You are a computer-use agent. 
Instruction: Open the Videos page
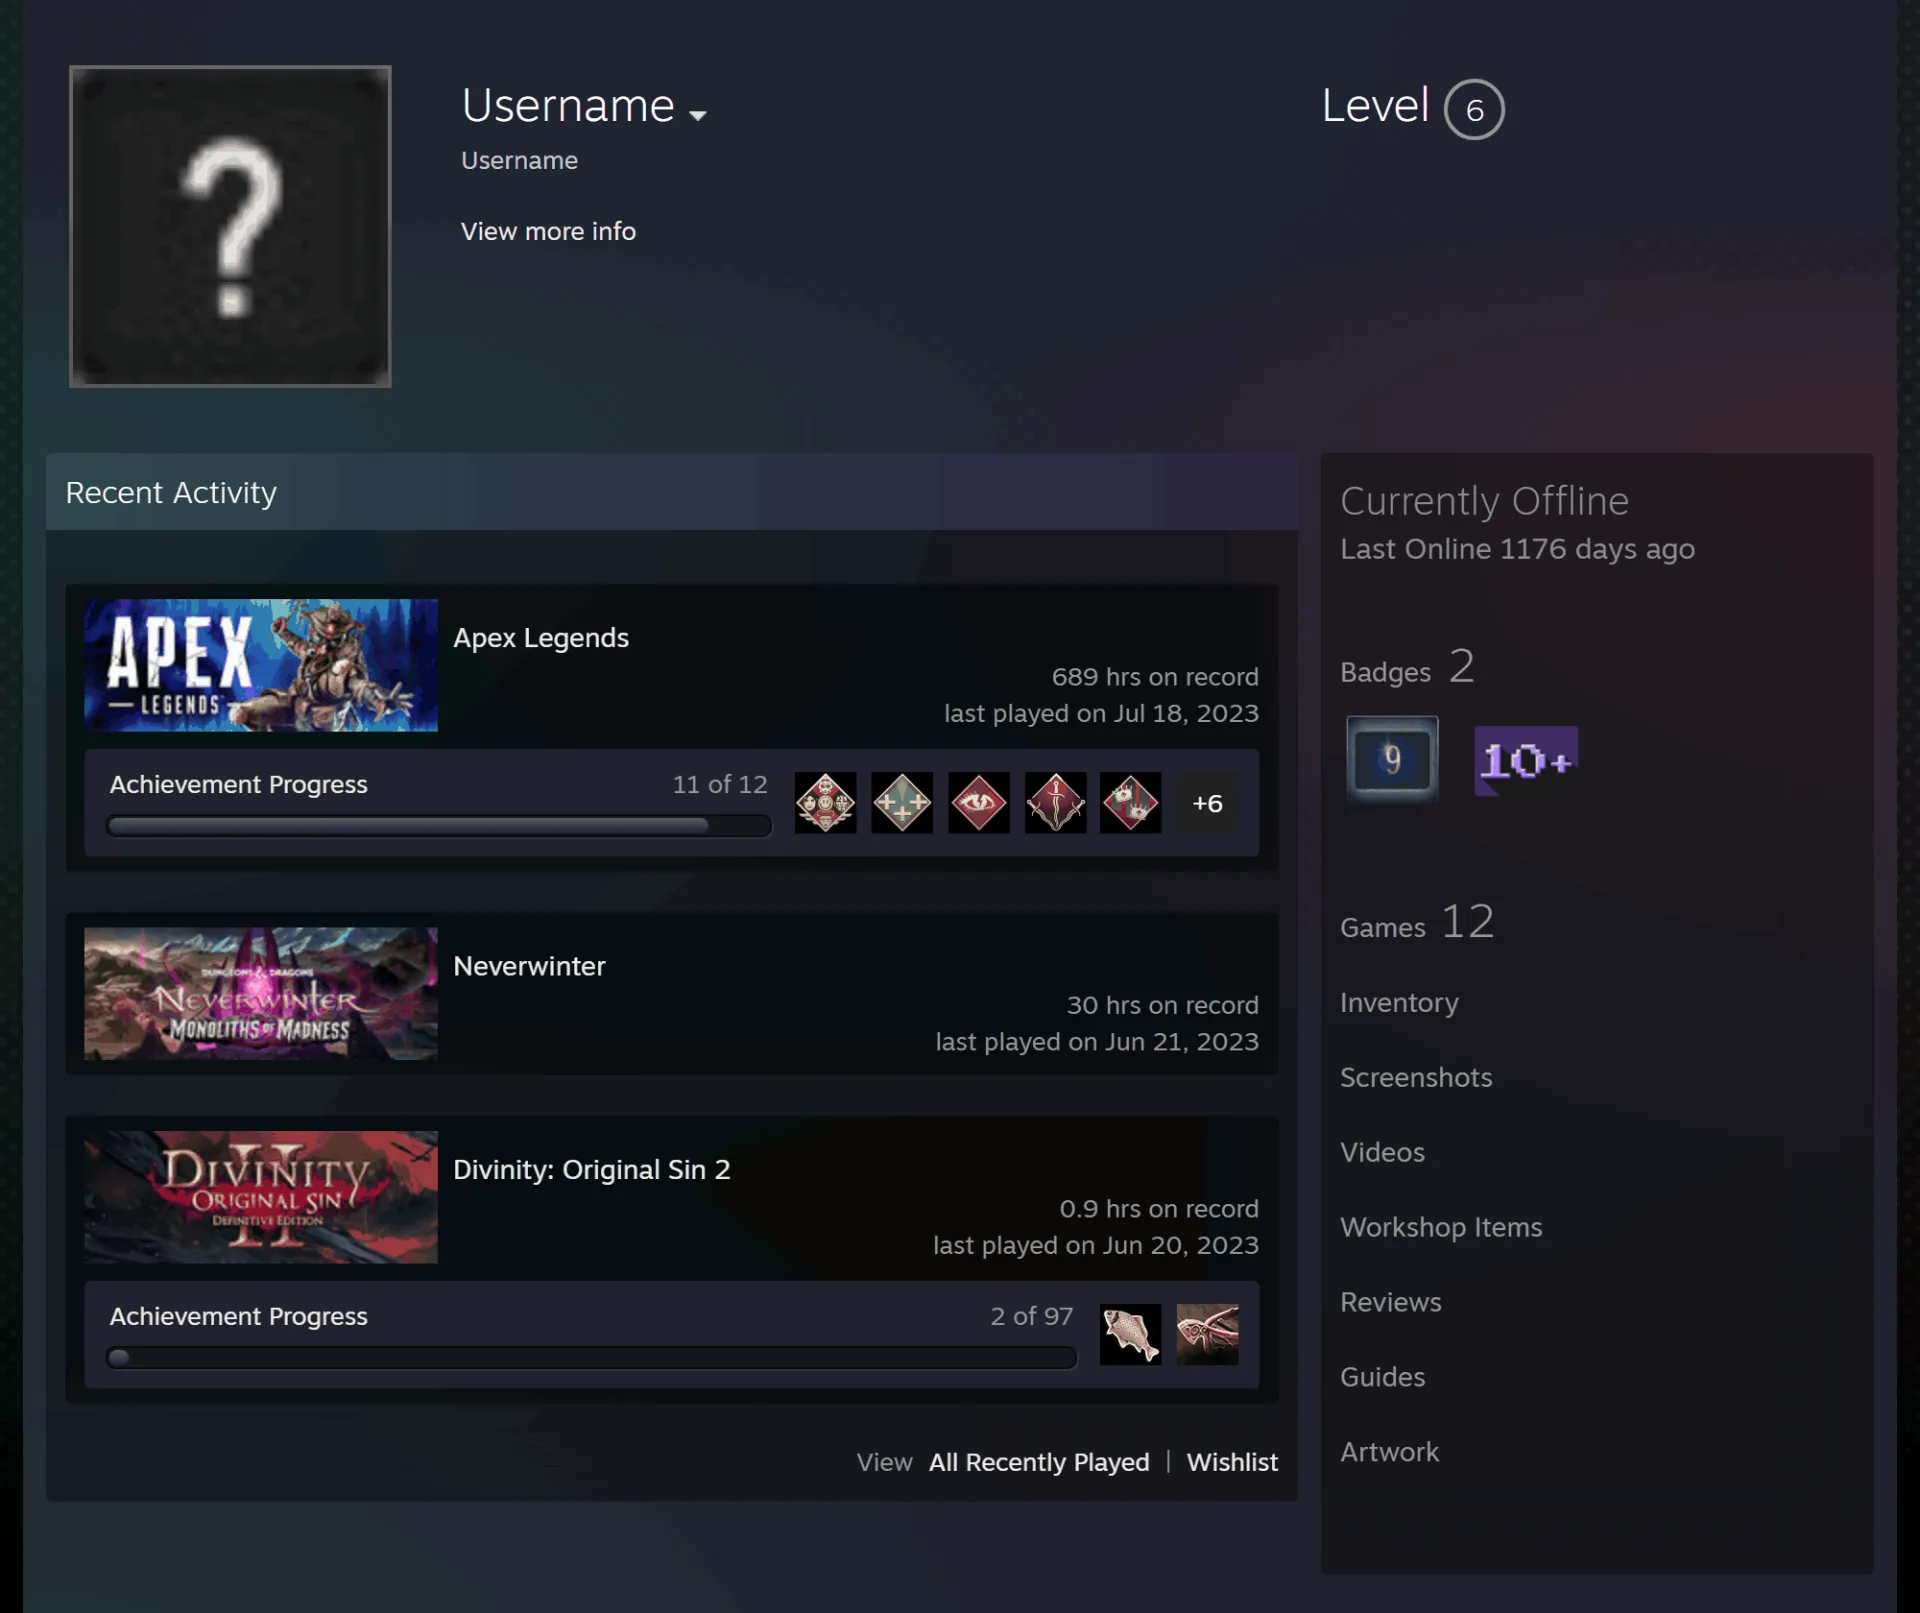1382,1152
